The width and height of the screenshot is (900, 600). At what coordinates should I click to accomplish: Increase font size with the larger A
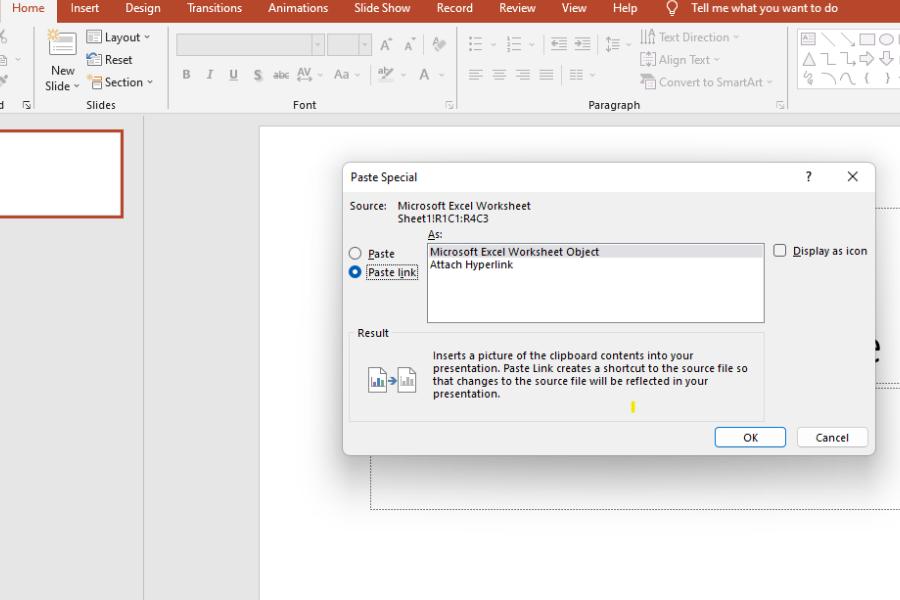pyautogui.click(x=386, y=45)
